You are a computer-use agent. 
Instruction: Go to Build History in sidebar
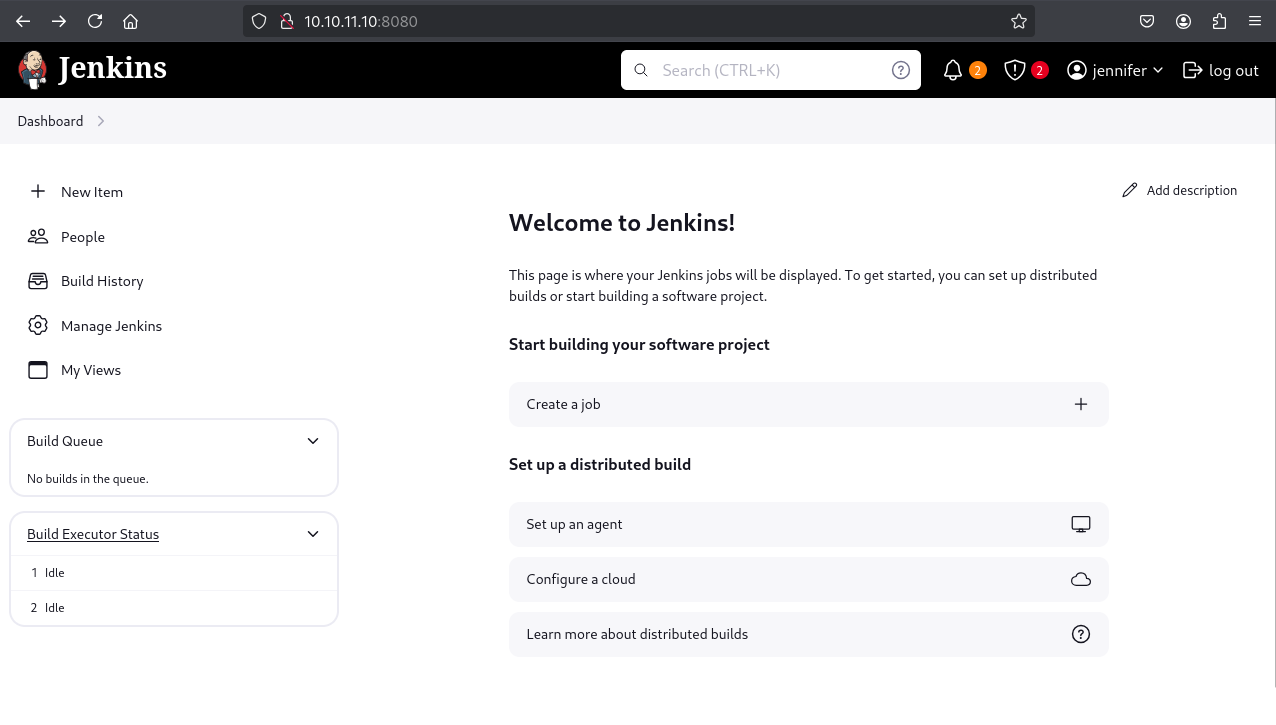(102, 281)
